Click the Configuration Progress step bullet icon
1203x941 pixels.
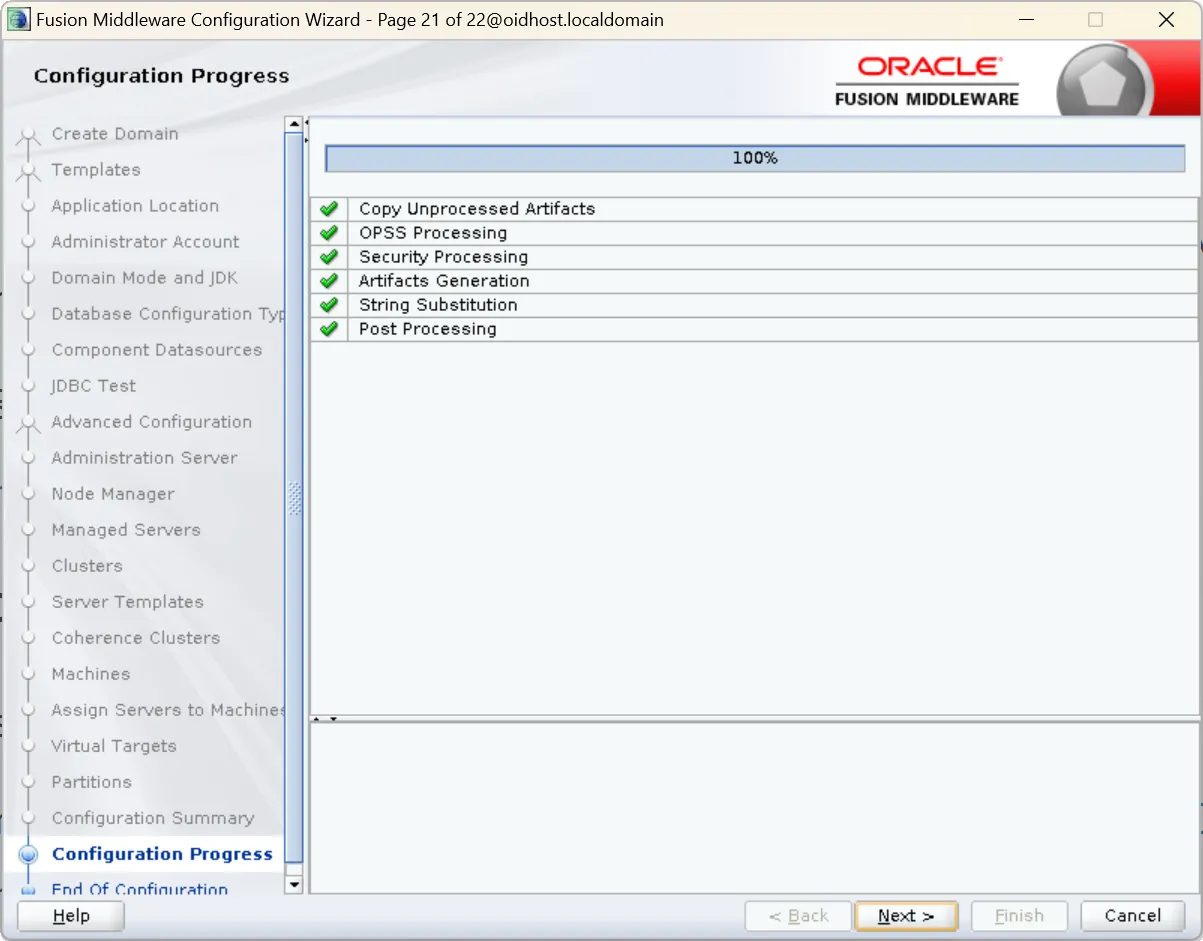pos(28,855)
